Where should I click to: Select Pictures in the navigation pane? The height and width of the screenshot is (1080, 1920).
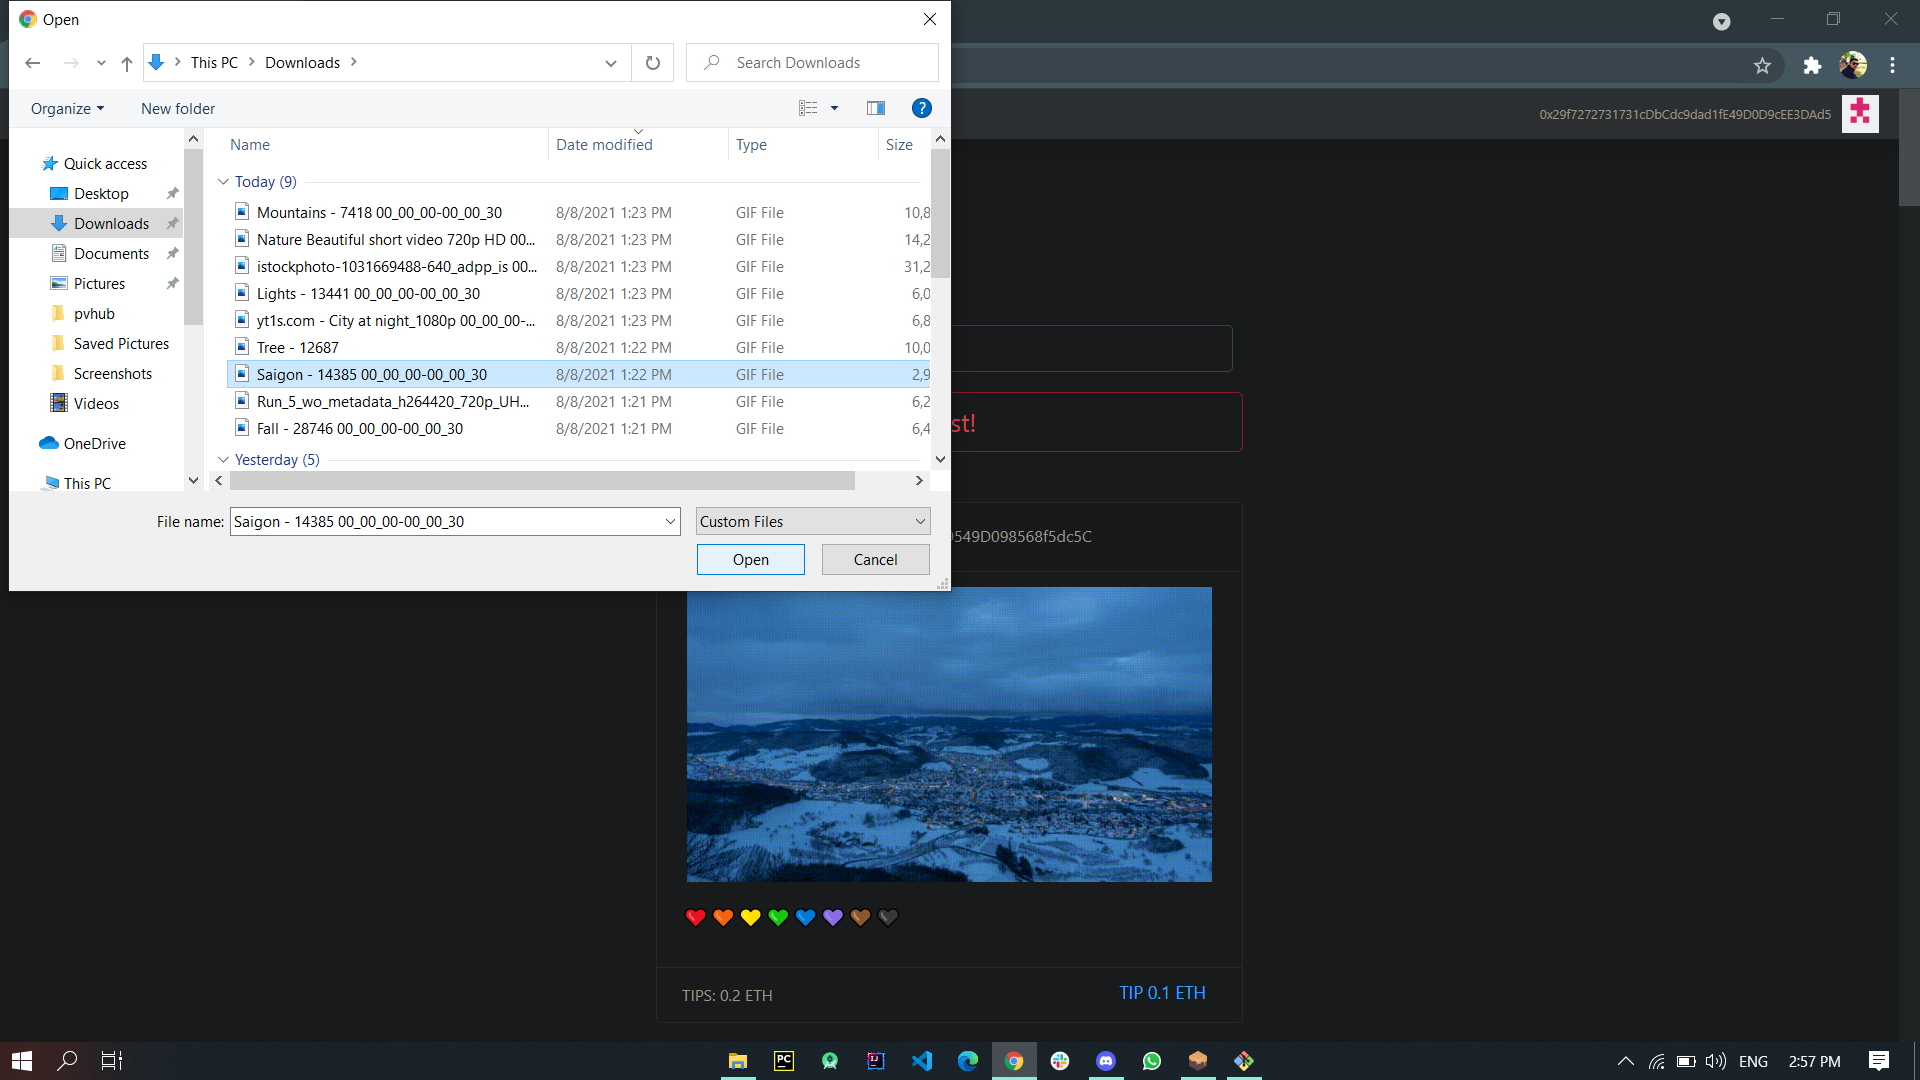pyautogui.click(x=99, y=284)
